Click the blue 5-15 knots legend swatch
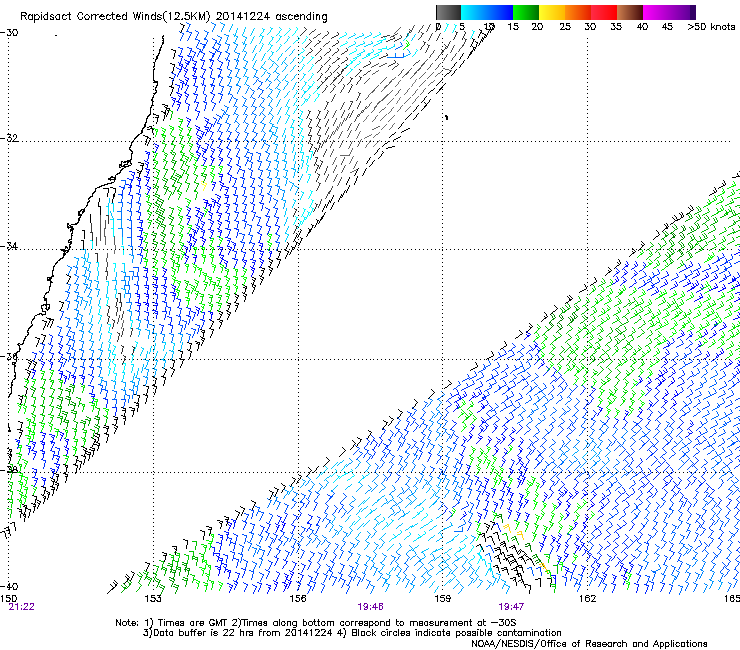Image resolution: width=740 pixels, height=650 pixels. 487,12
